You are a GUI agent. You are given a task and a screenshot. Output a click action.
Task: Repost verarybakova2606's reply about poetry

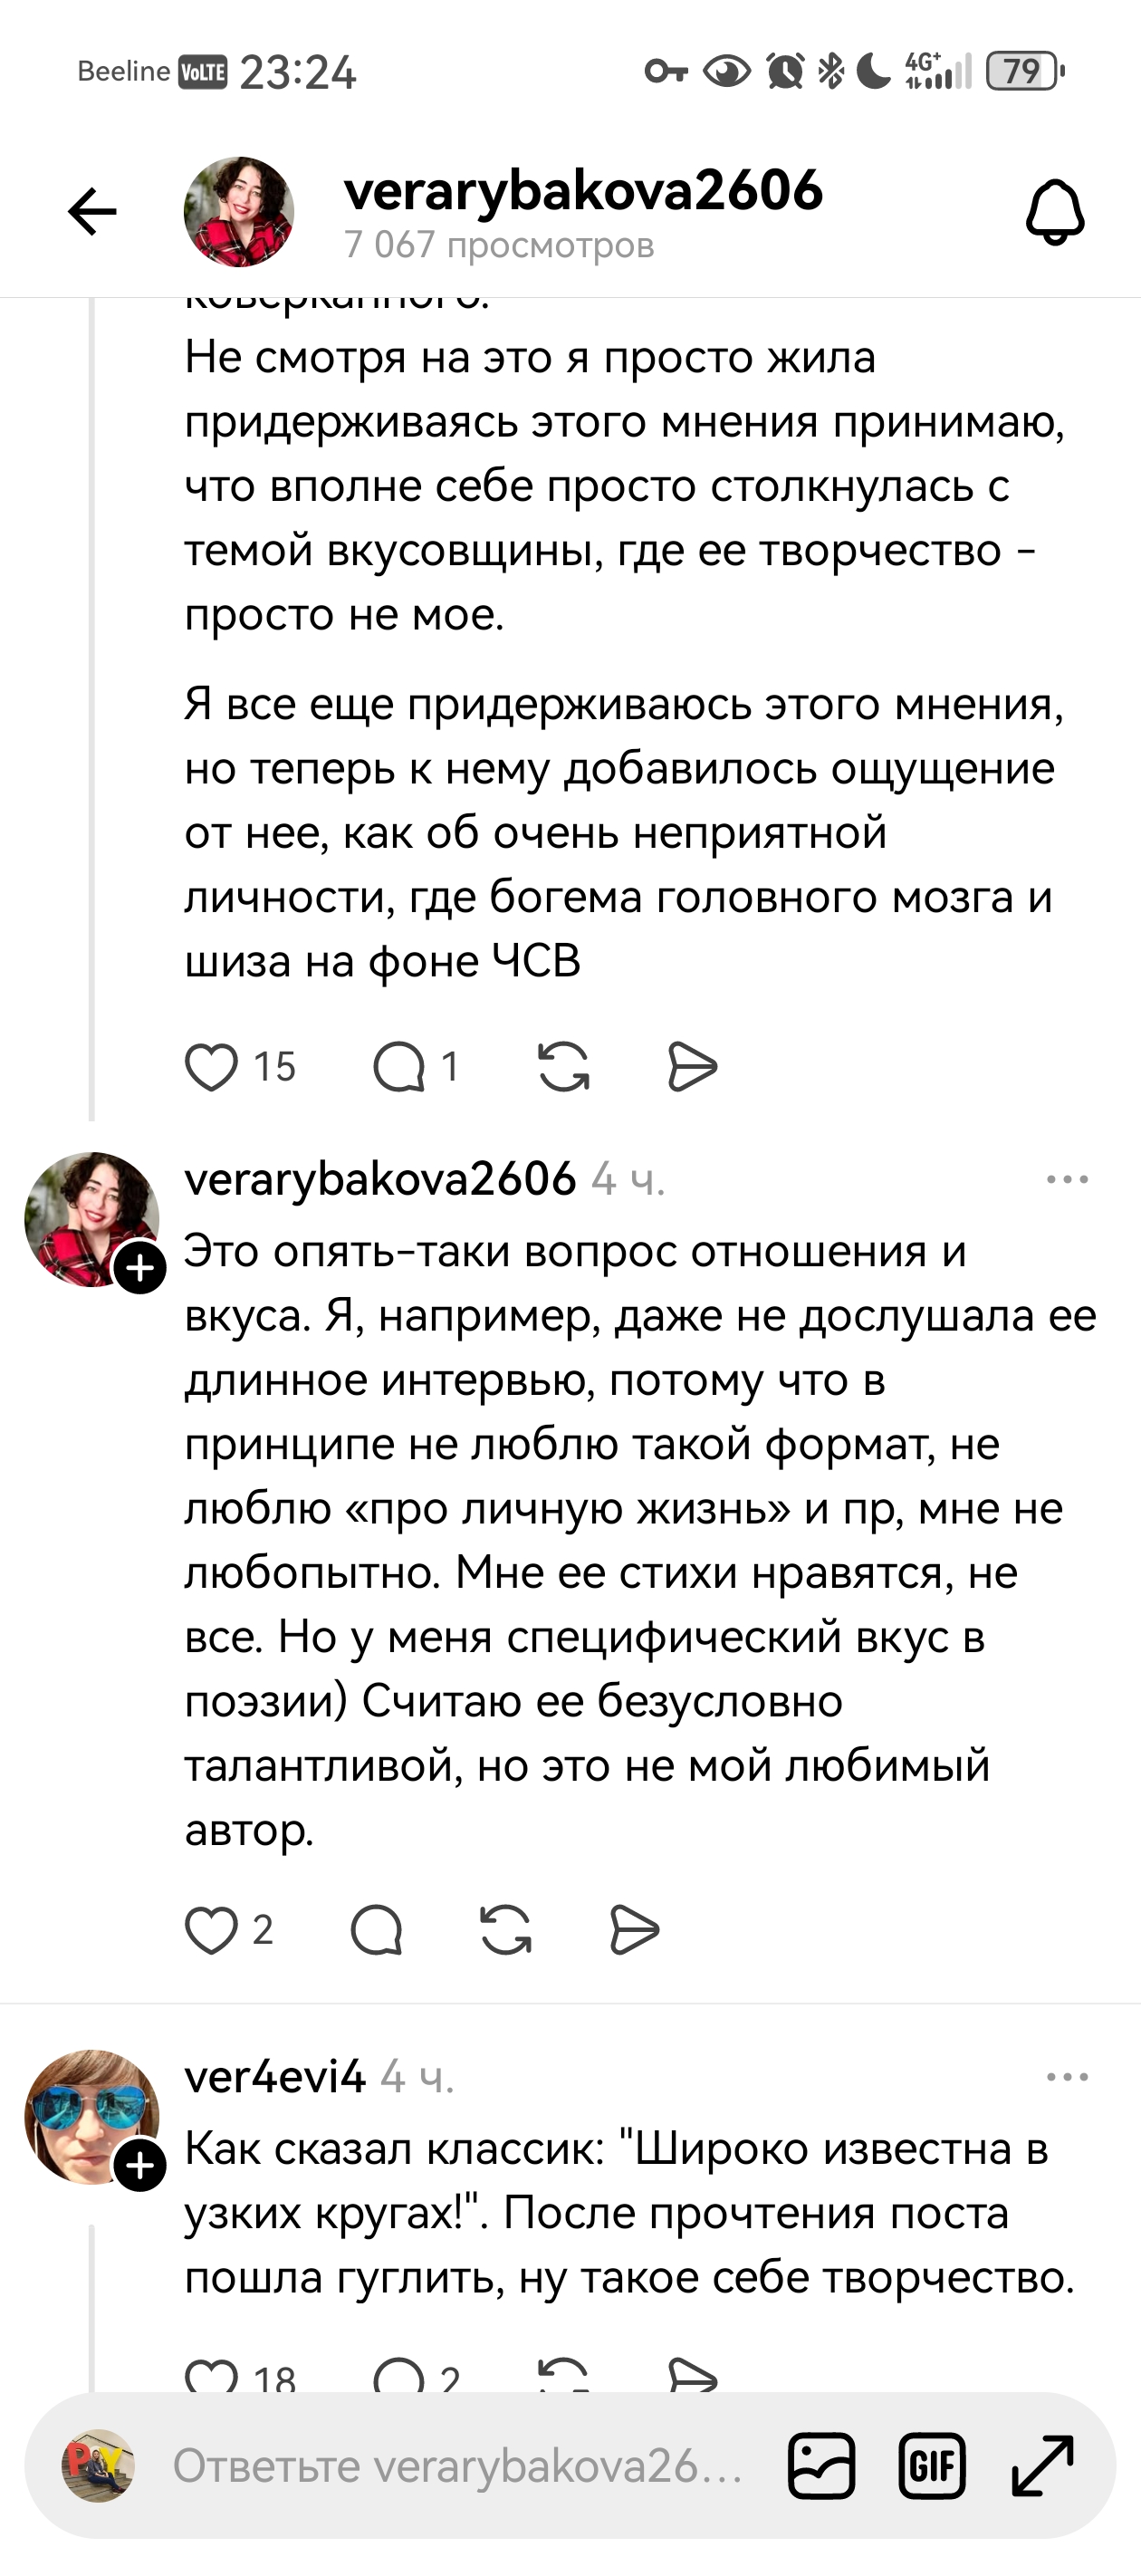[506, 1929]
